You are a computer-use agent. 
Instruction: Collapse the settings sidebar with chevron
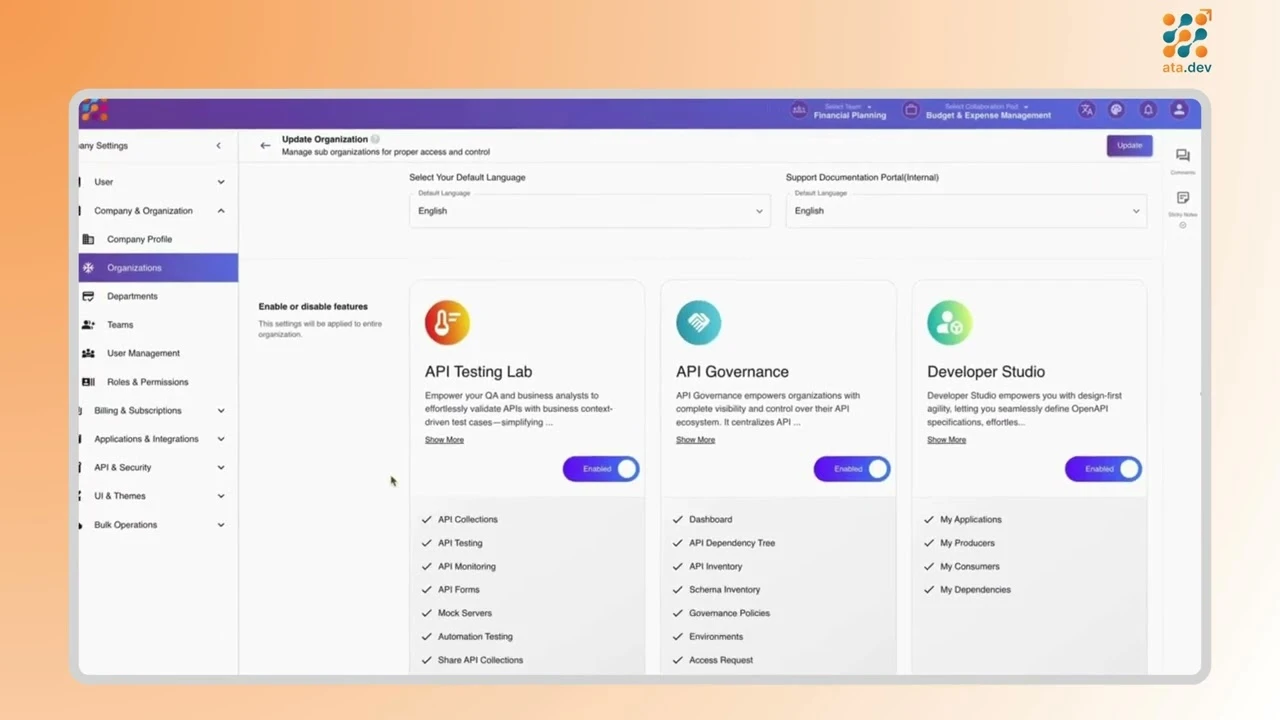pyautogui.click(x=219, y=146)
